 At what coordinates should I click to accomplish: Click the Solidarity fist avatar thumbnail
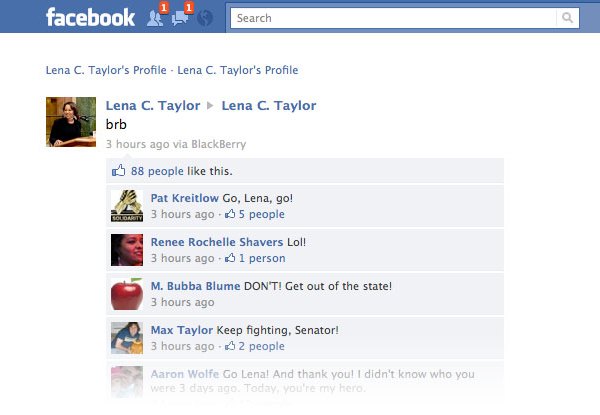coord(127,206)
